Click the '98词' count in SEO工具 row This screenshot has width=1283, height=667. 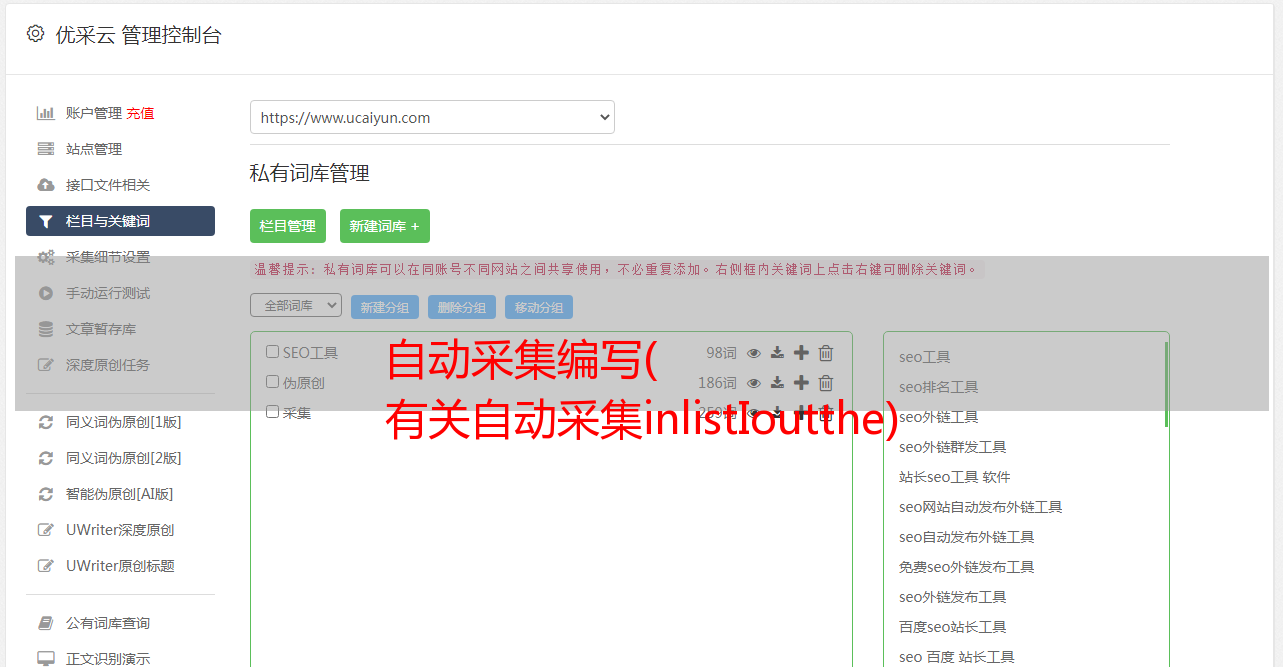tap(721, 353)
